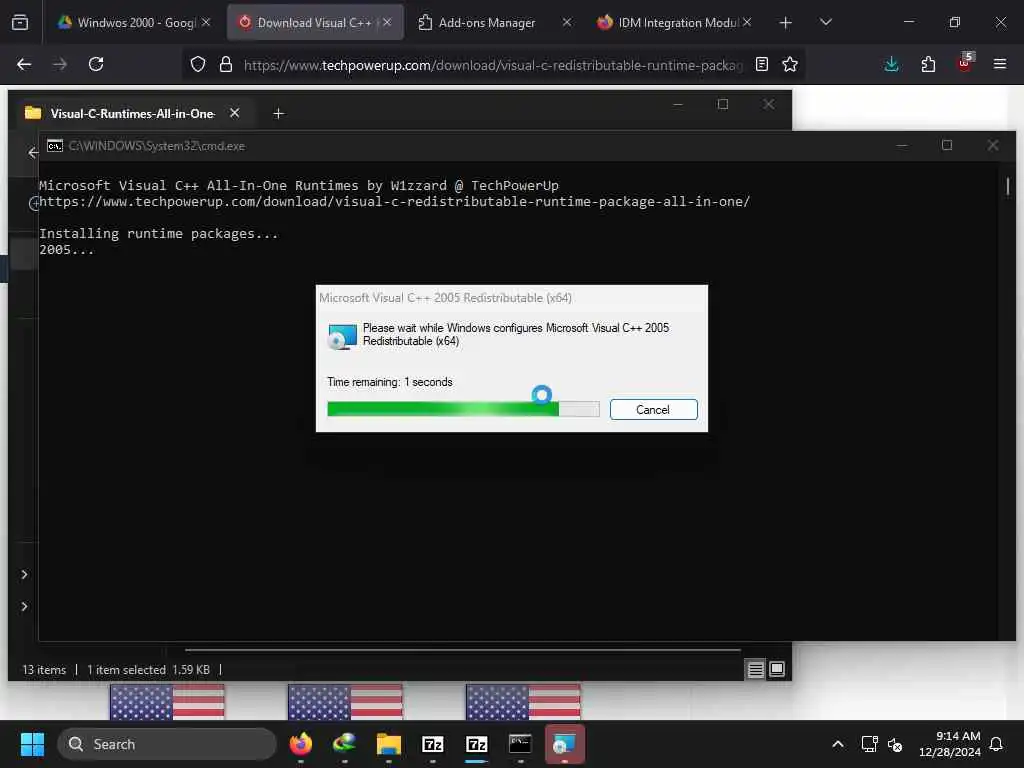
Task: Open Command Prompt from taskbar
Action: pyautogui.click(x=520, y=744)
